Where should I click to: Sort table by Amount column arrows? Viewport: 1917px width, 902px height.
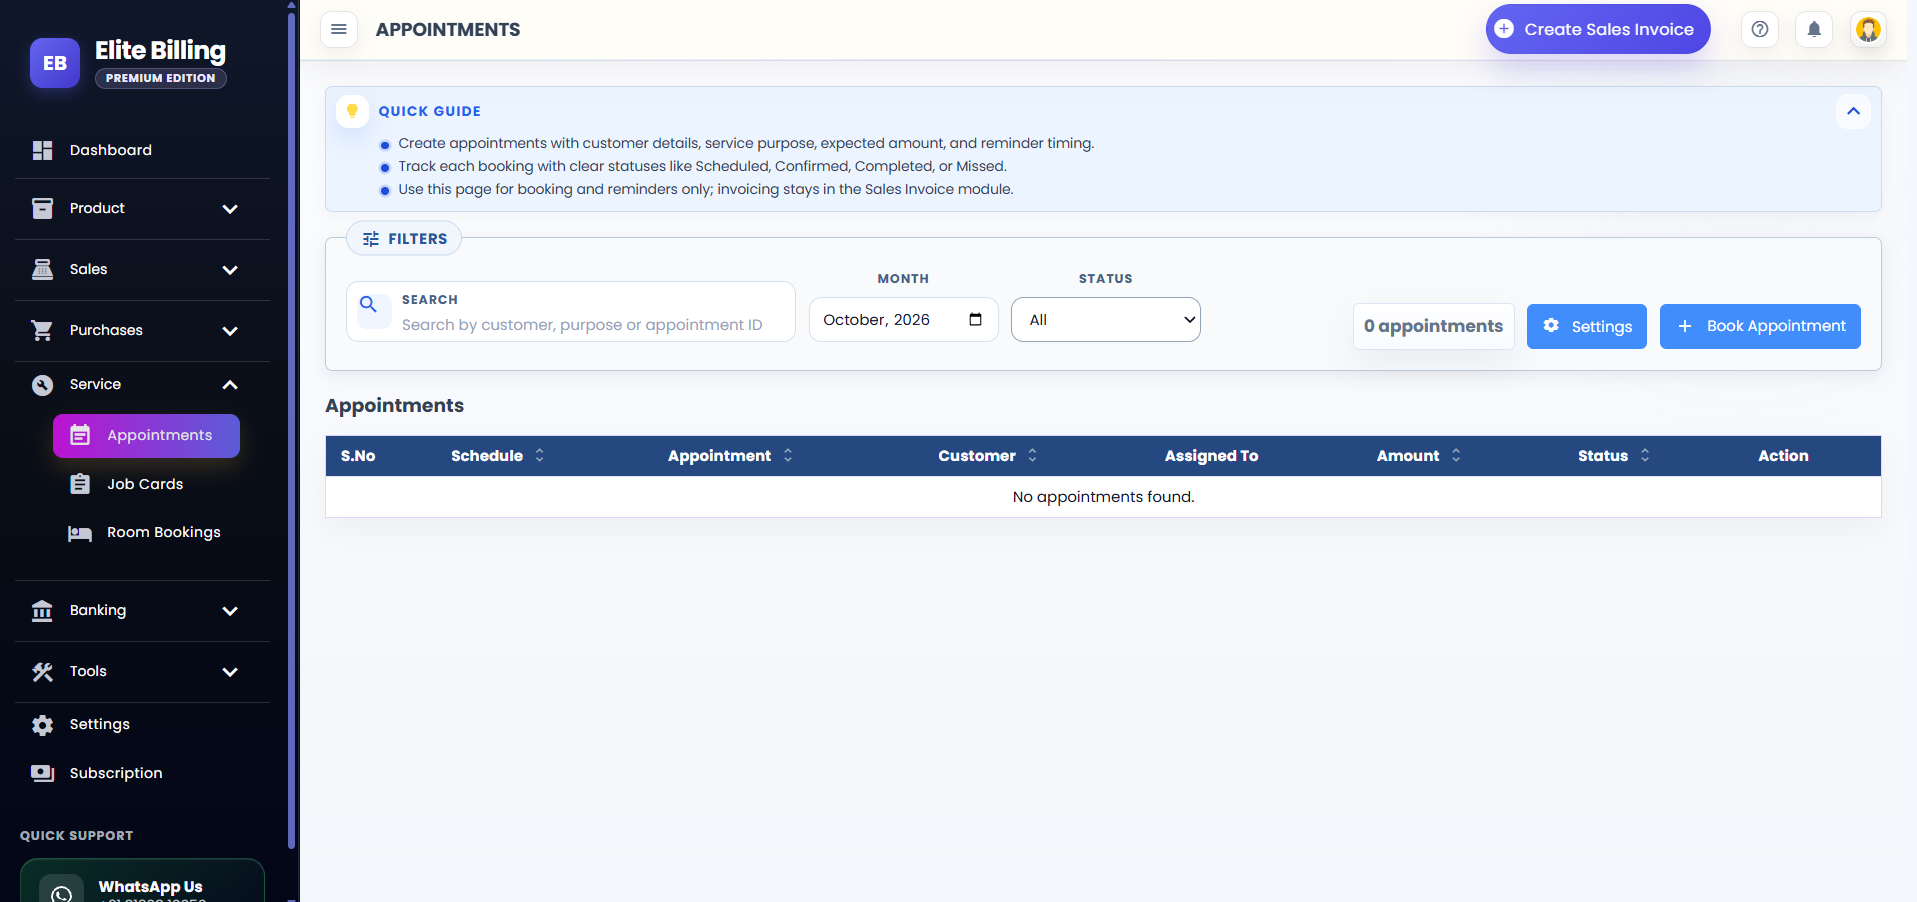click(1456, 455)
